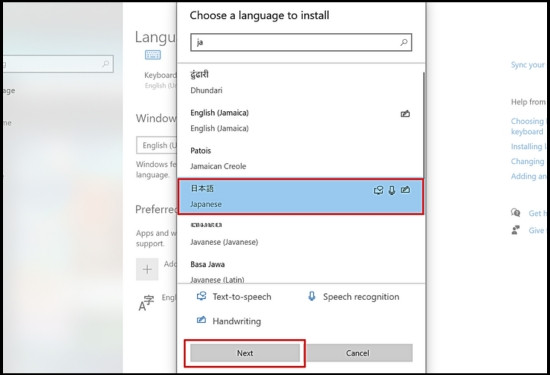The image size is (550, 375).
Task: Click the Cancel button
Action: [x=357, y=353]
